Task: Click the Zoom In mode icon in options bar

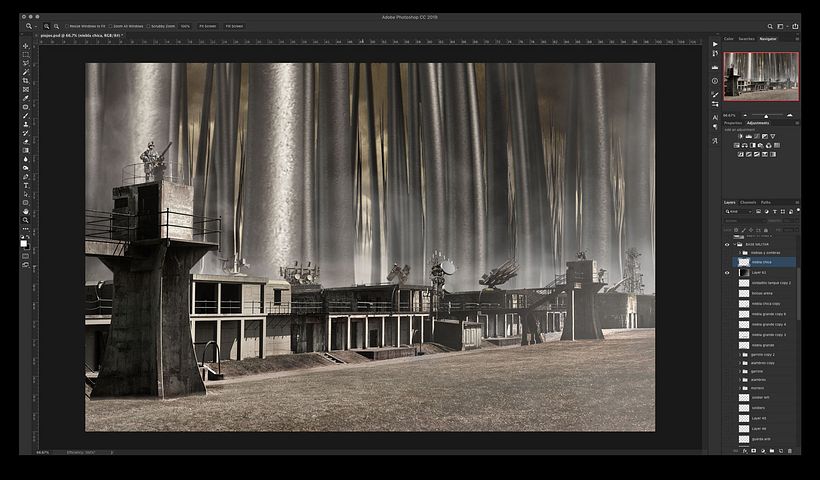Action: pyautogui.click(x=47, y=26)
